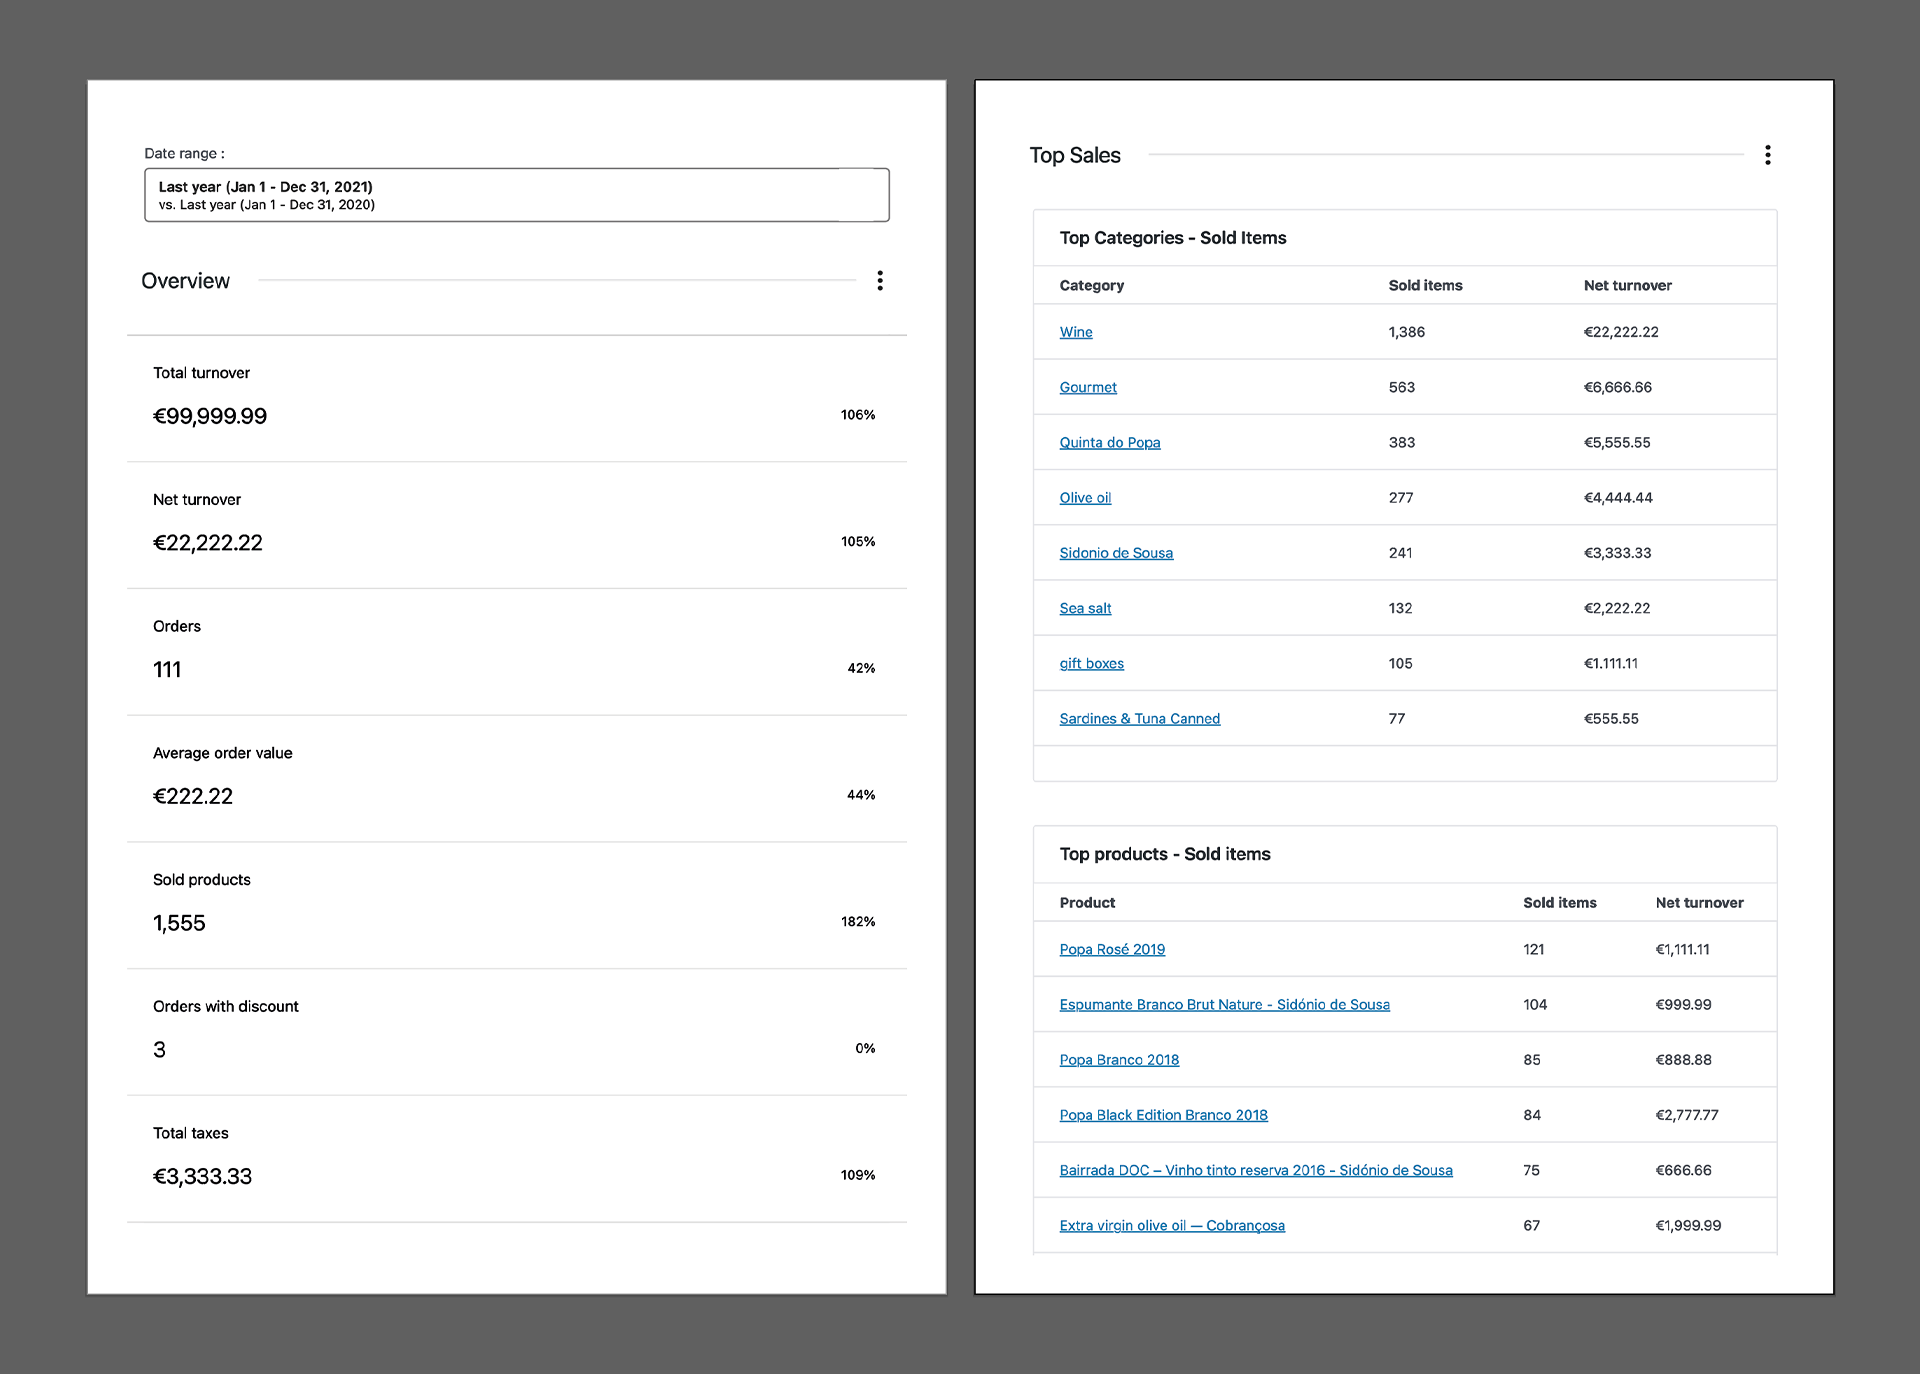Open the gift boxes category link
Image resolution: width=1920 pixels, height=1374 pixels.
pos(1092,663)
